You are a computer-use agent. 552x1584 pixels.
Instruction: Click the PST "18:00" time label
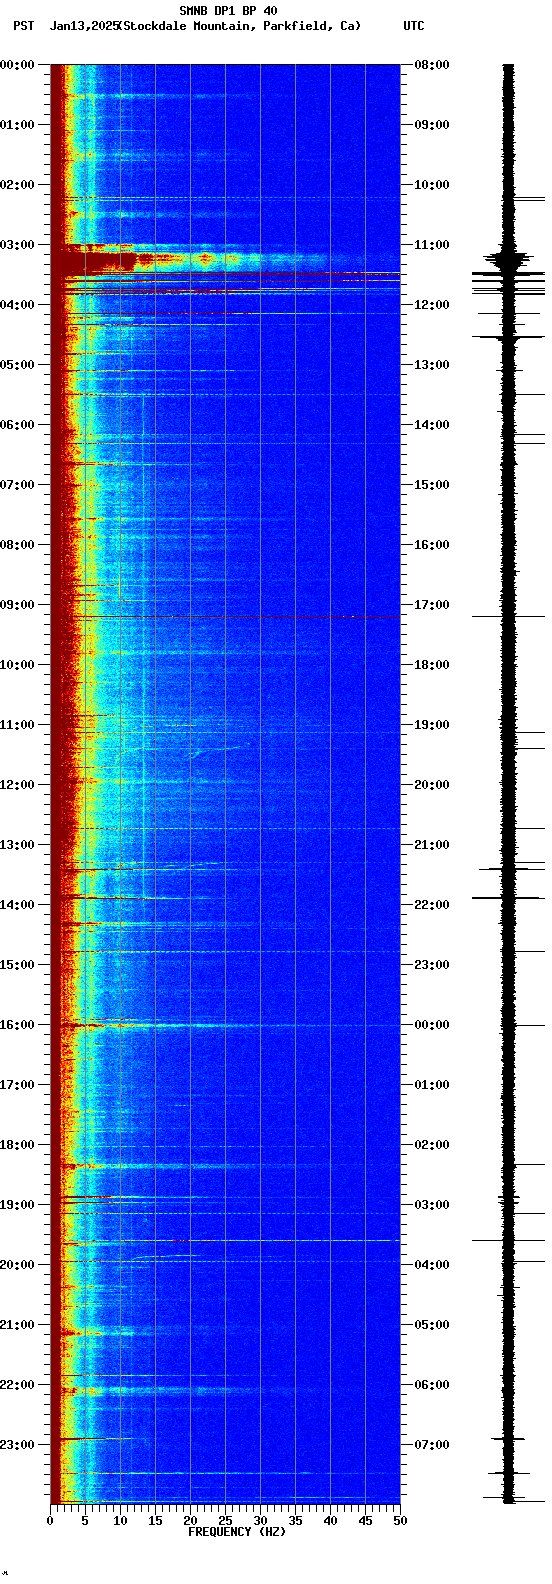tap(17, 1145)
